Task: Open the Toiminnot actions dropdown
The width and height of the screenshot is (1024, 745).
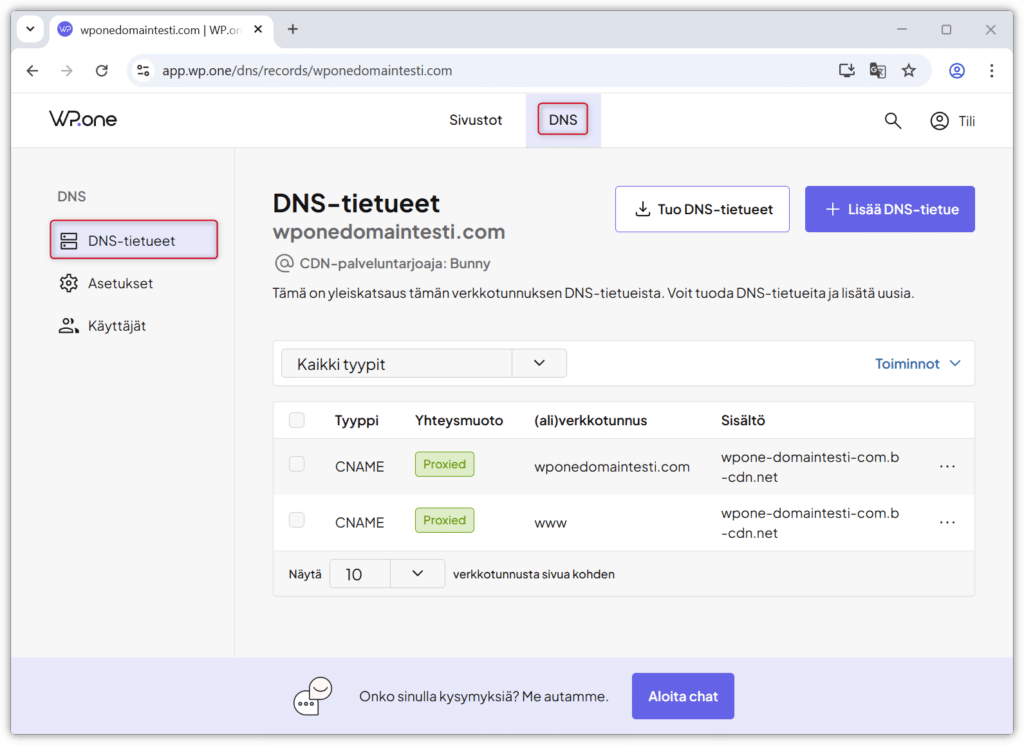Action: 917,364
